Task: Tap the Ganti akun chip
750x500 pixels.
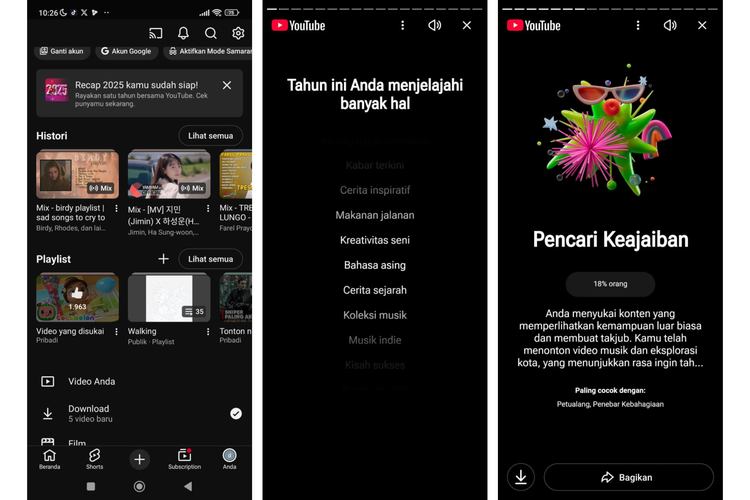Action: tap(62, 51)
